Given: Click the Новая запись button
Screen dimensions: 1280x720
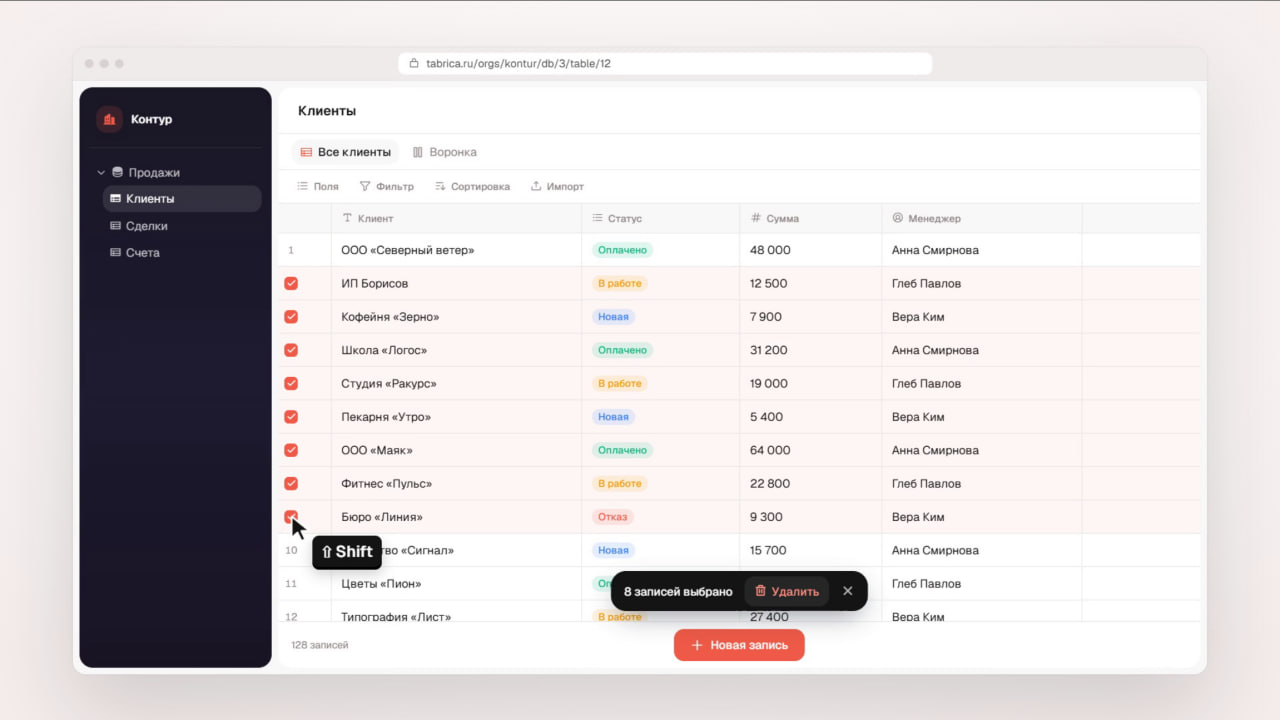Looking at the screenshot, I should coord(739,645).
